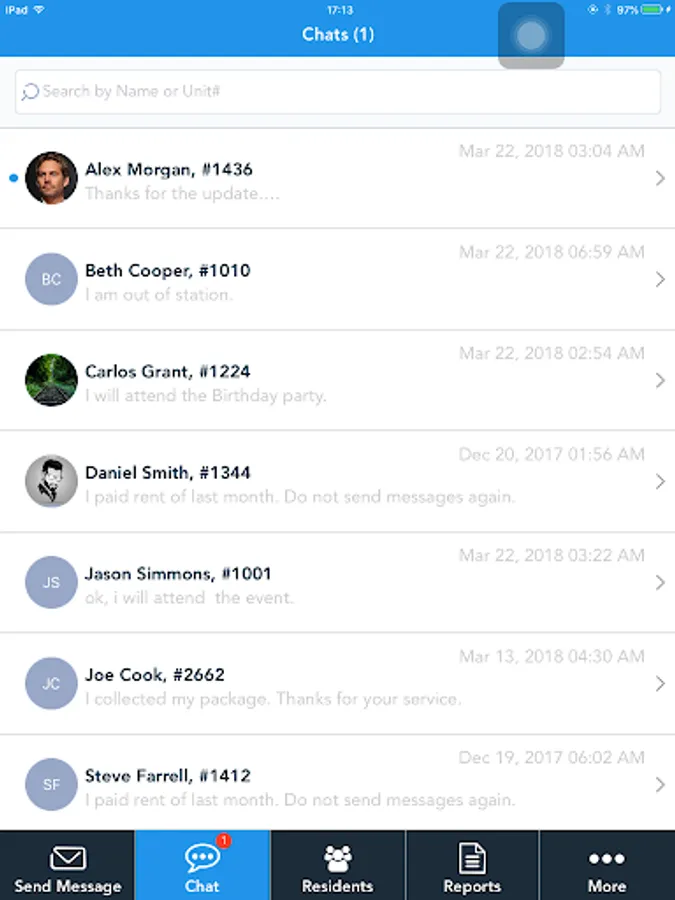
Task: Open Jason Simmons, #1001 conversation
Action: coord(338,583)
